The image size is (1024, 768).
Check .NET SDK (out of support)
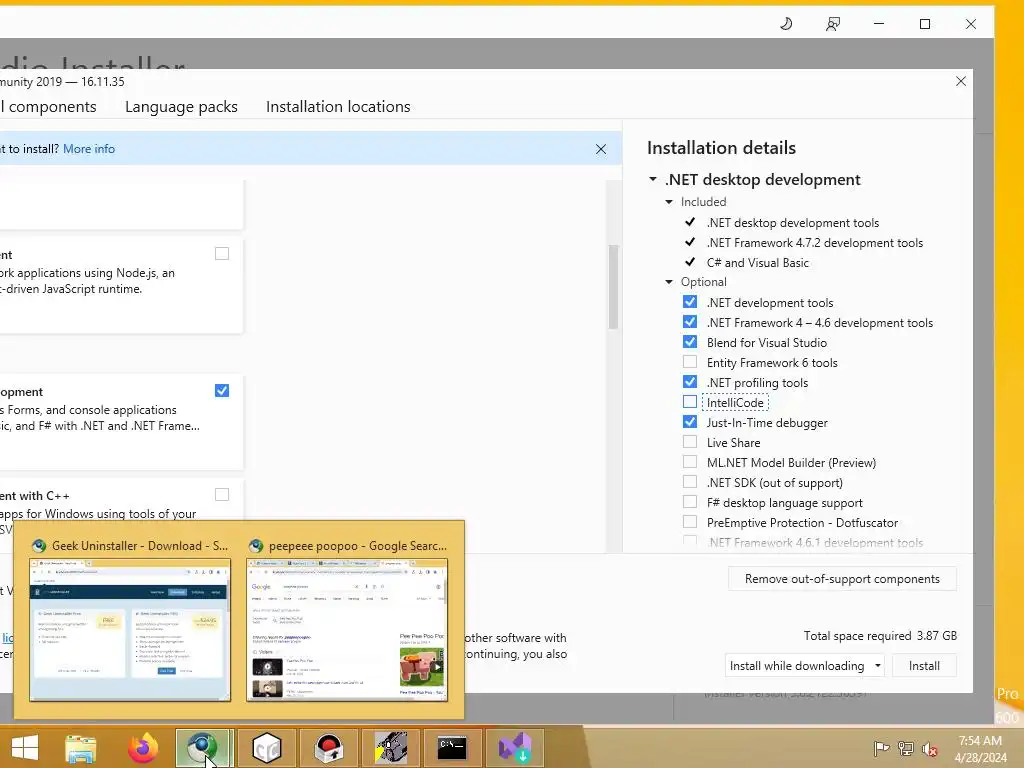690,482
